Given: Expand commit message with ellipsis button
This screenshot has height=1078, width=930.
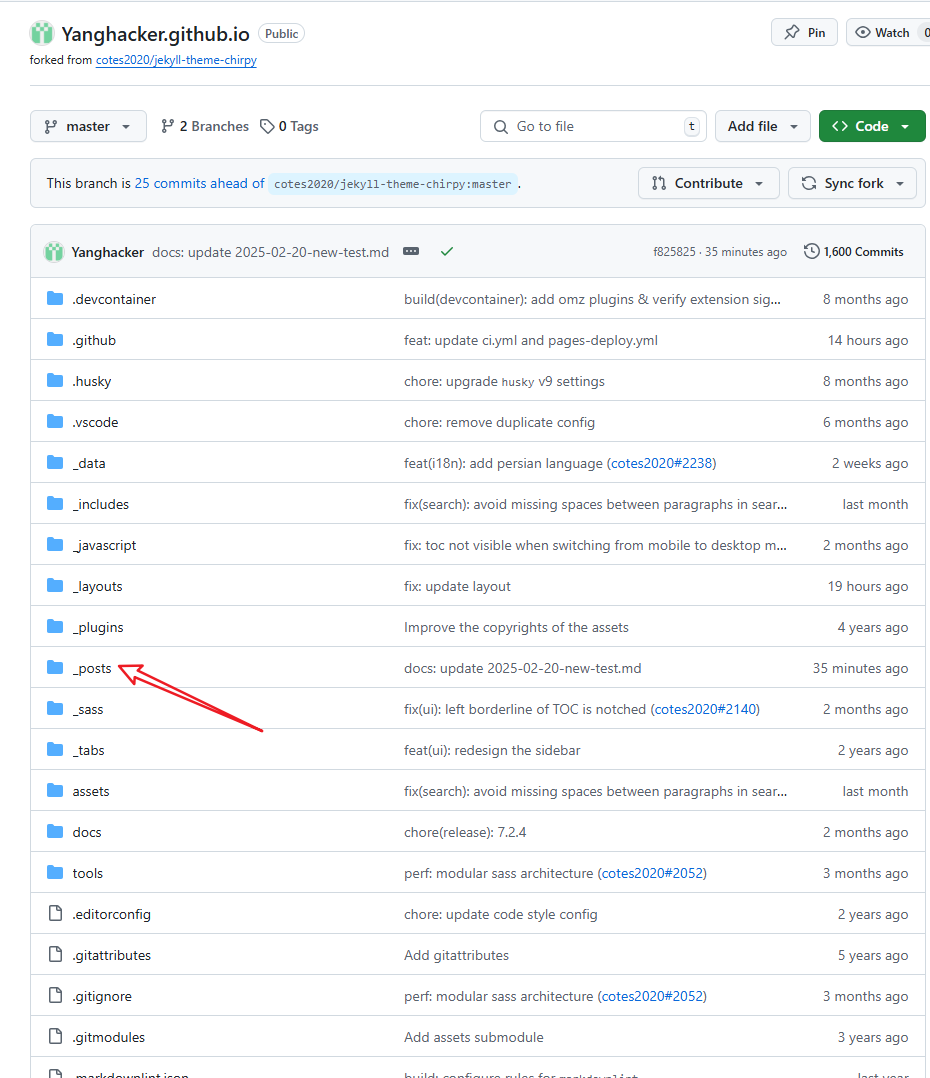Looking at the screenshot, I should click(411, 252).
